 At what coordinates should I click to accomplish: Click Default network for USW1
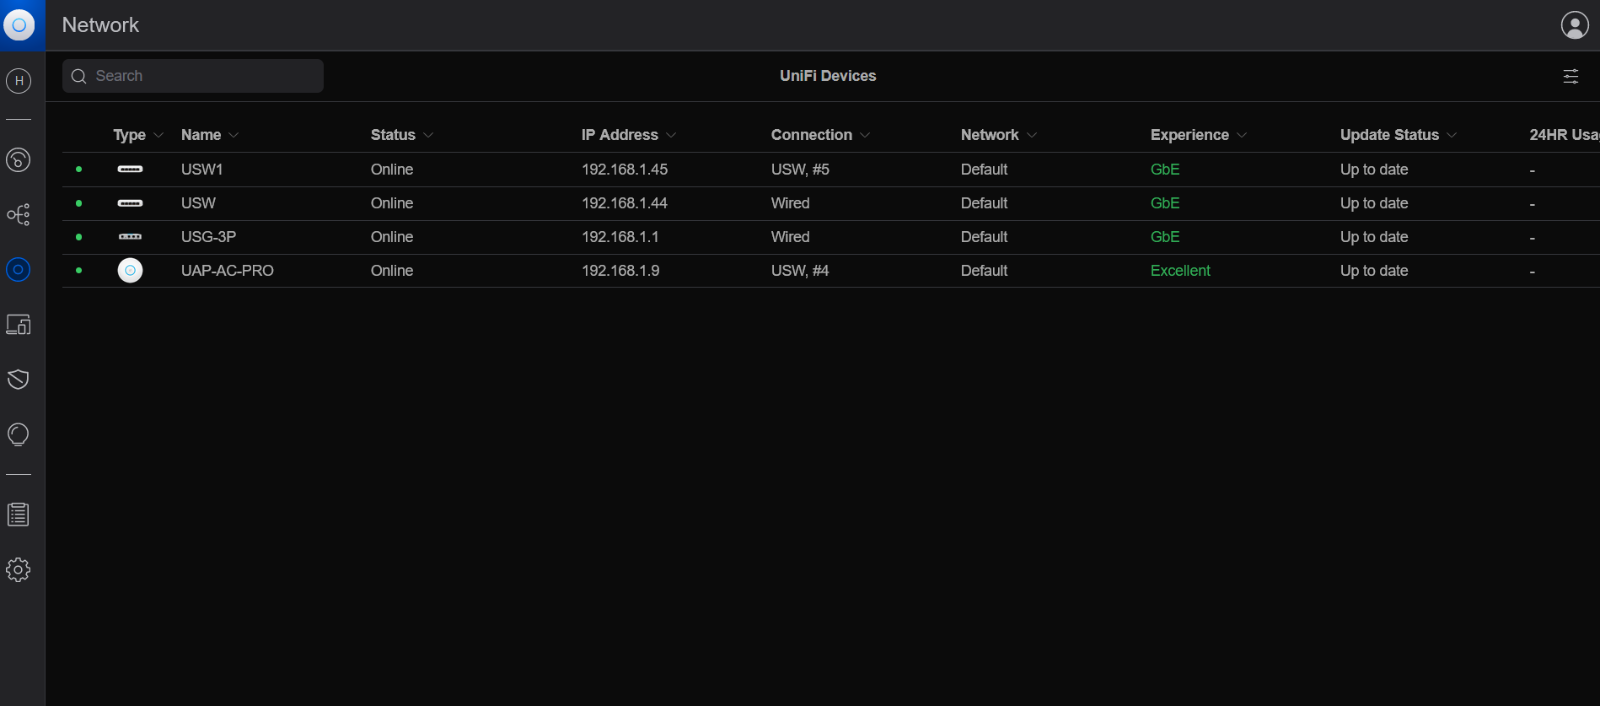[984, 170]
